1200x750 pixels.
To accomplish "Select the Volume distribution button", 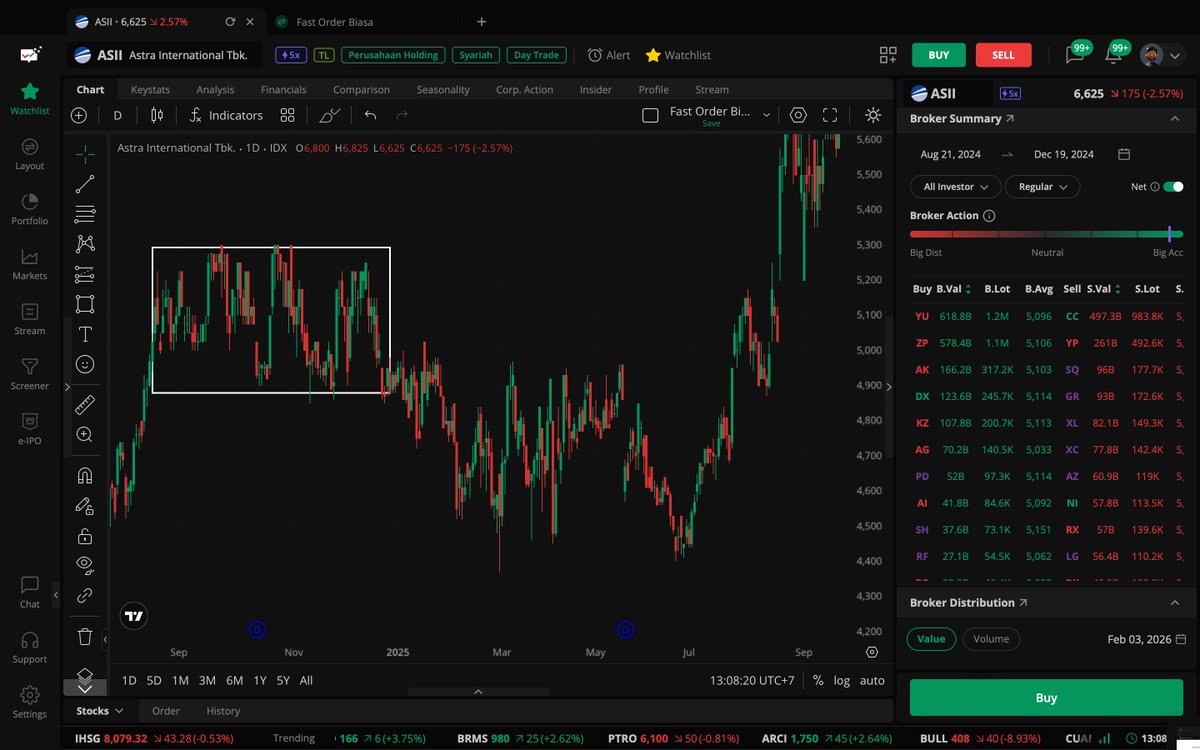I will pos(991,639).
